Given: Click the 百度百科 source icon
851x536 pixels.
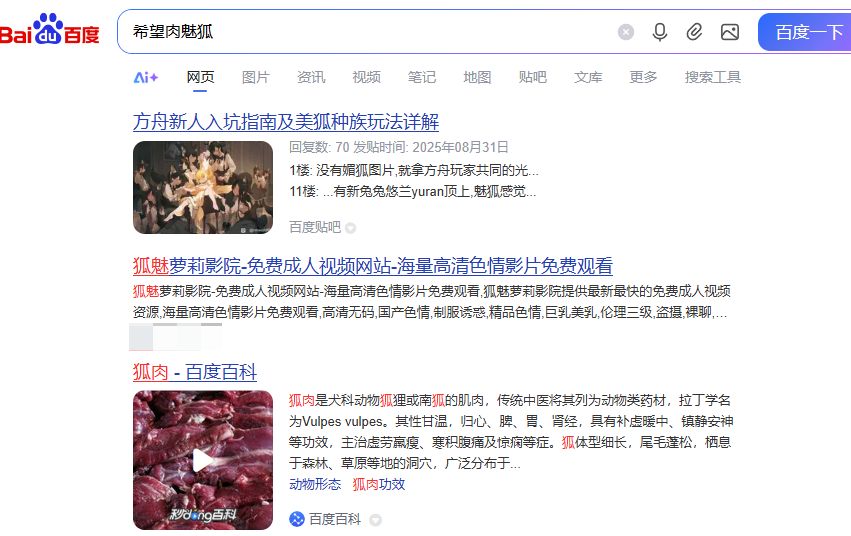Looking at the screenshot, I should pyautogui.click(x=296, y=519).
